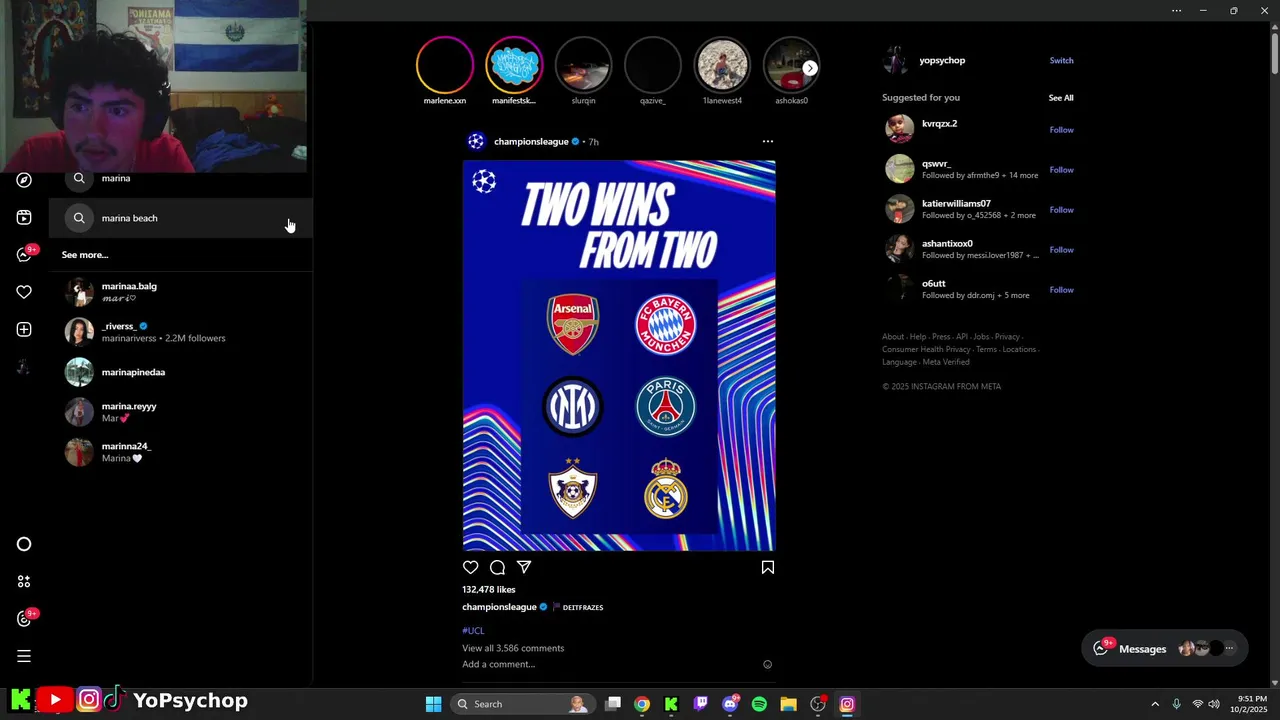The width and height of the screenshot is (1280, 720).
Task: Open slurqin story
Action: pos(583,65)
